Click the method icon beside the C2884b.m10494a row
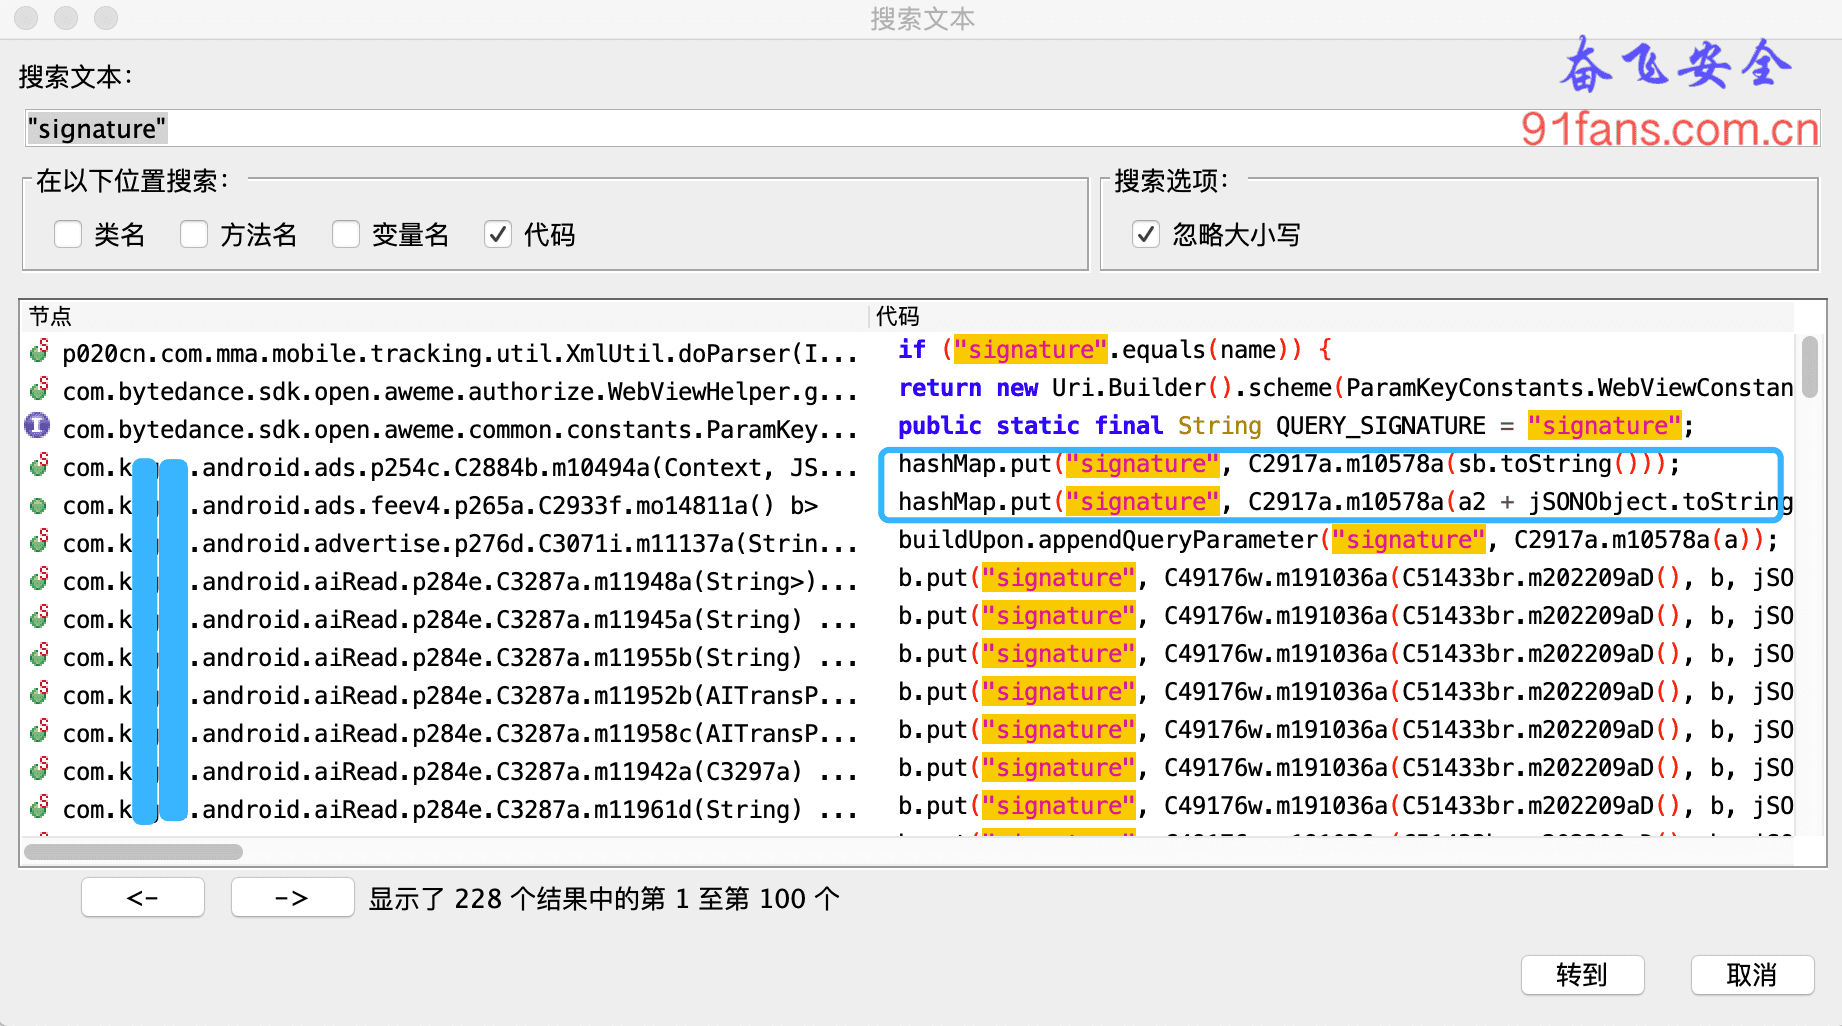Screen dimensions: 1842x1026 point(39,466)
